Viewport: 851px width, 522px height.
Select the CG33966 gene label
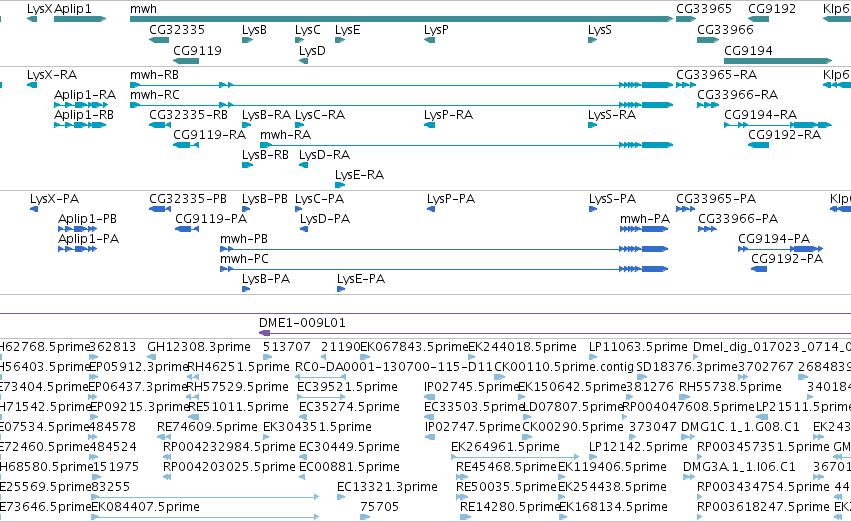[725, 30]
